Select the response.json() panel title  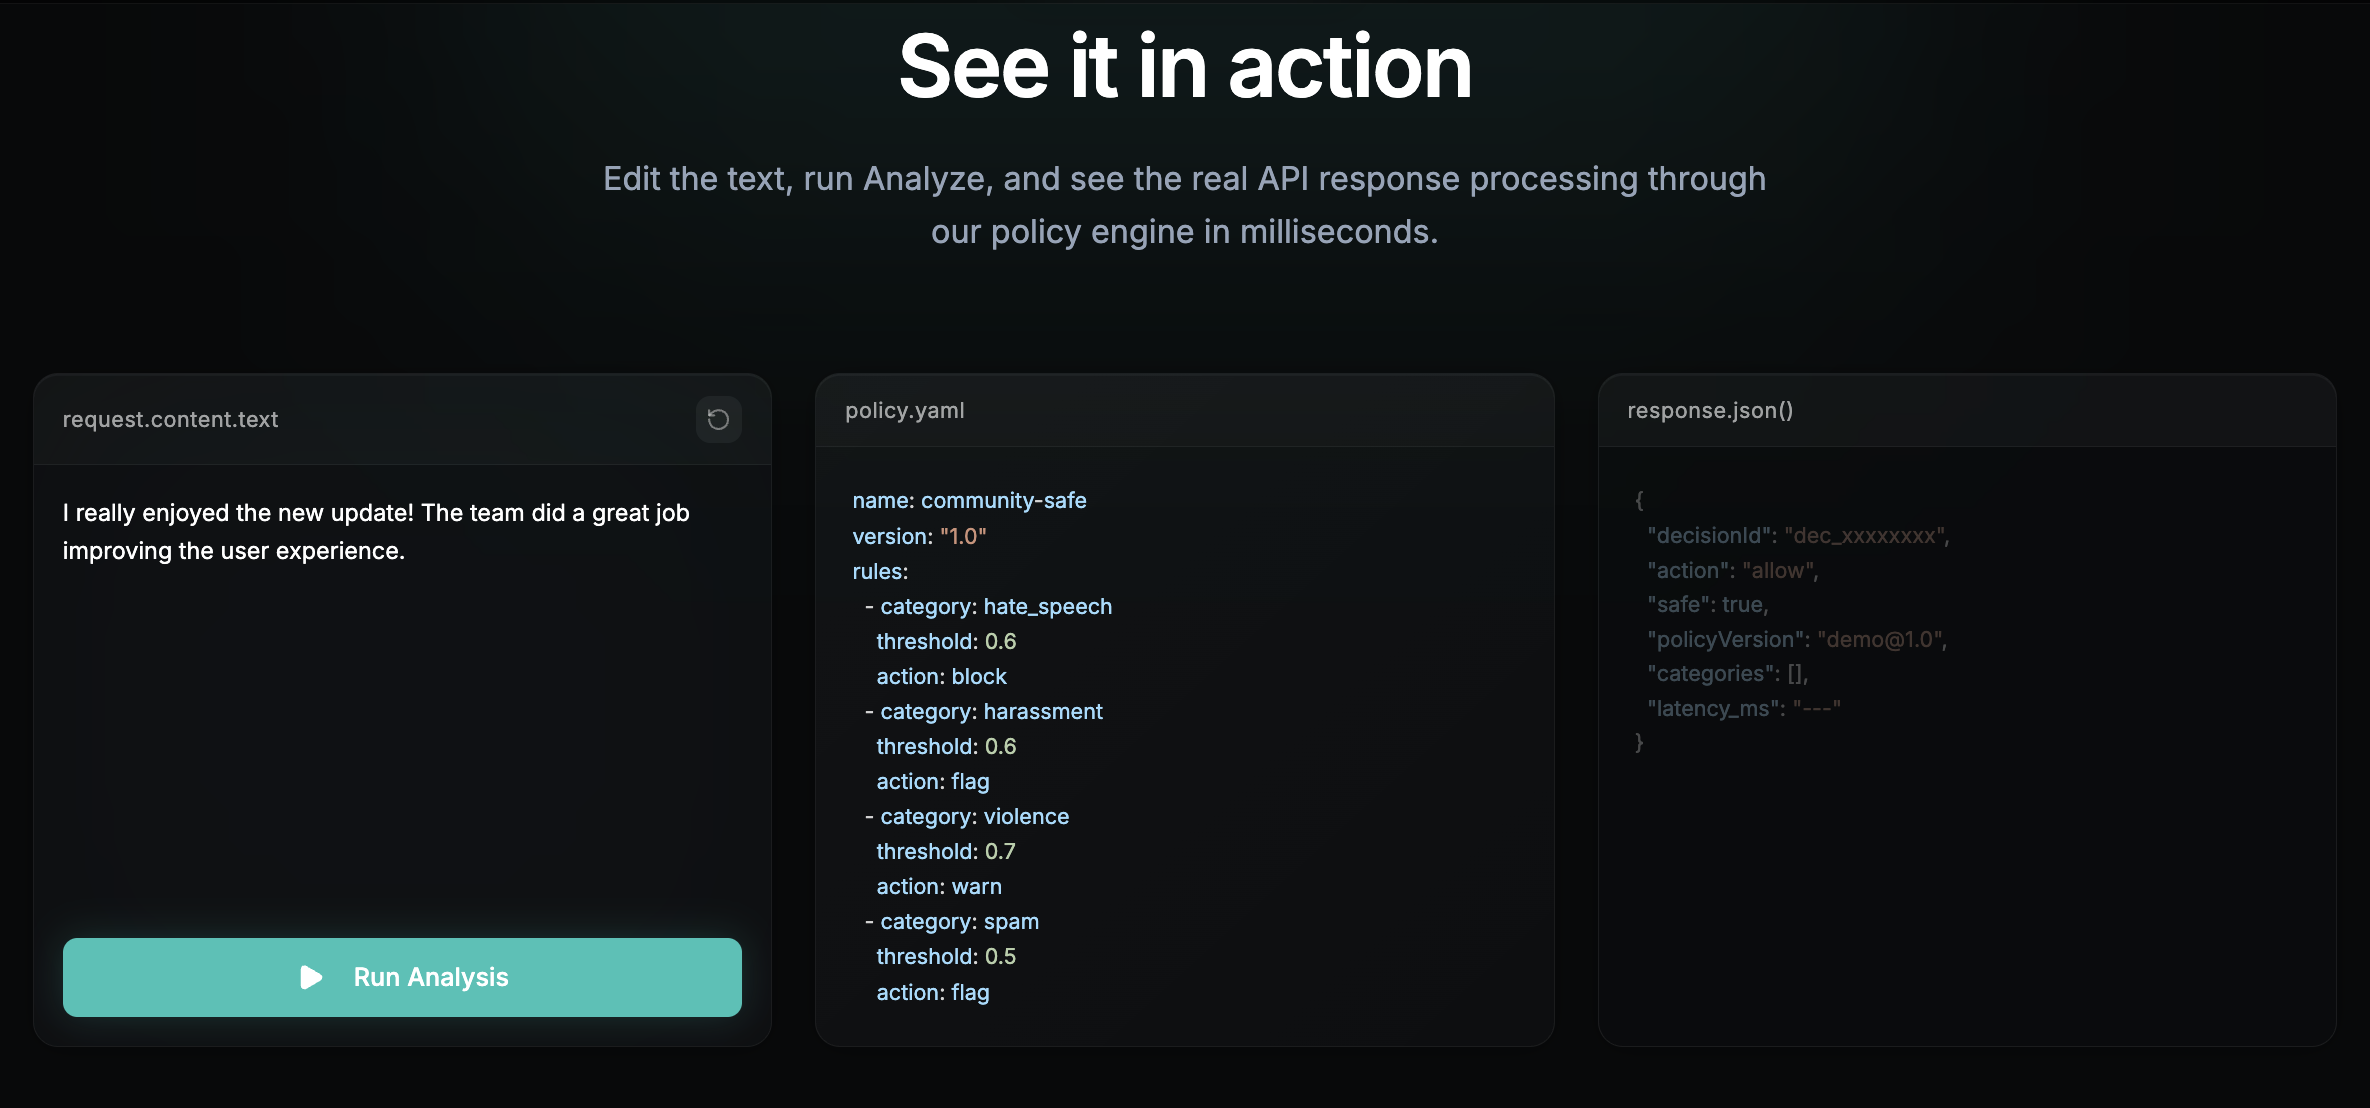coord(1709,411)
